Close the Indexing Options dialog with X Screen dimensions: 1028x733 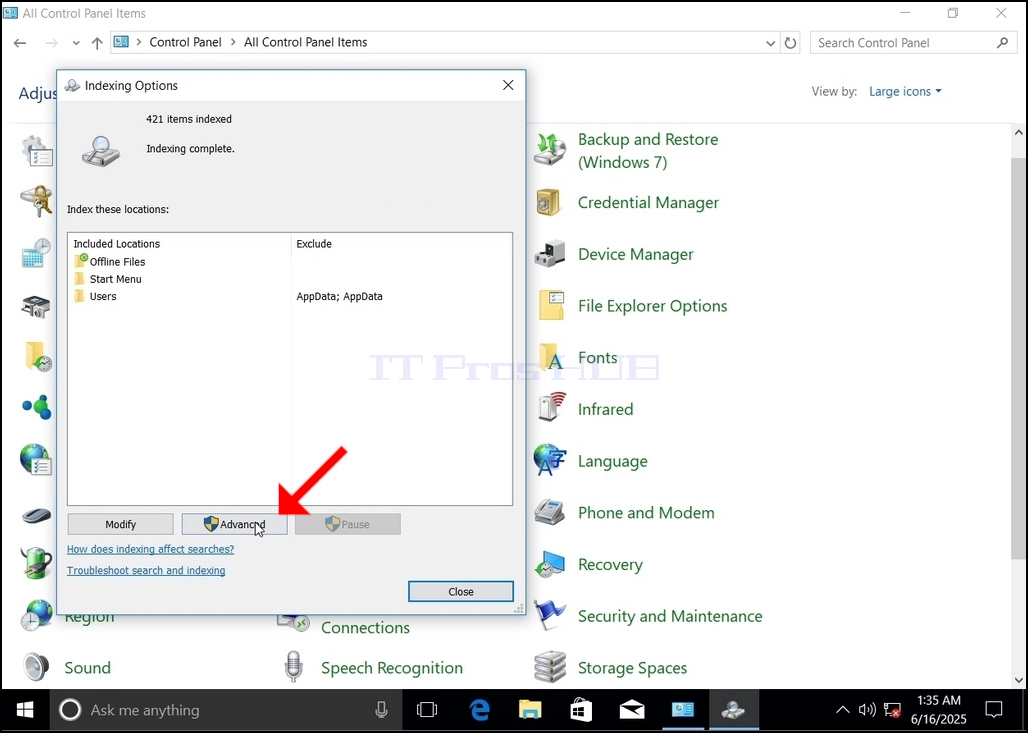(508, 85)
